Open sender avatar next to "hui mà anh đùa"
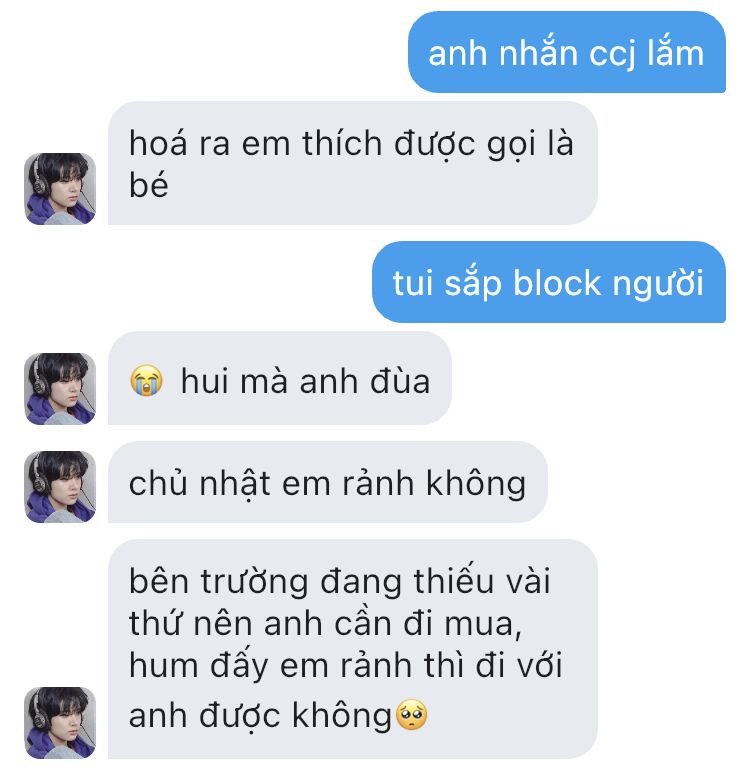 pos(60,388)
